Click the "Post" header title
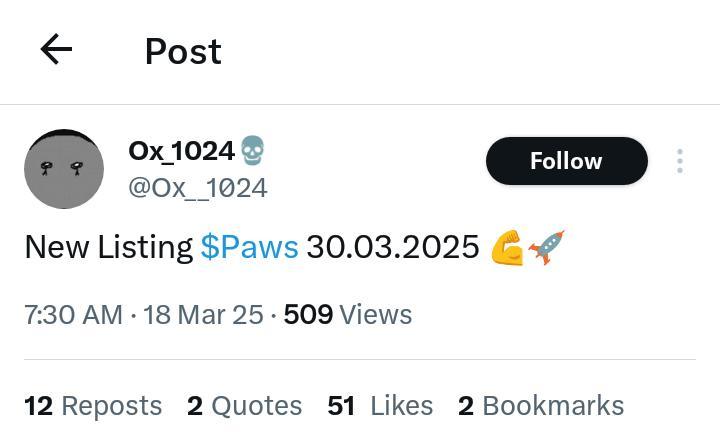Screen dimensions: 720x432 (183, 51)
